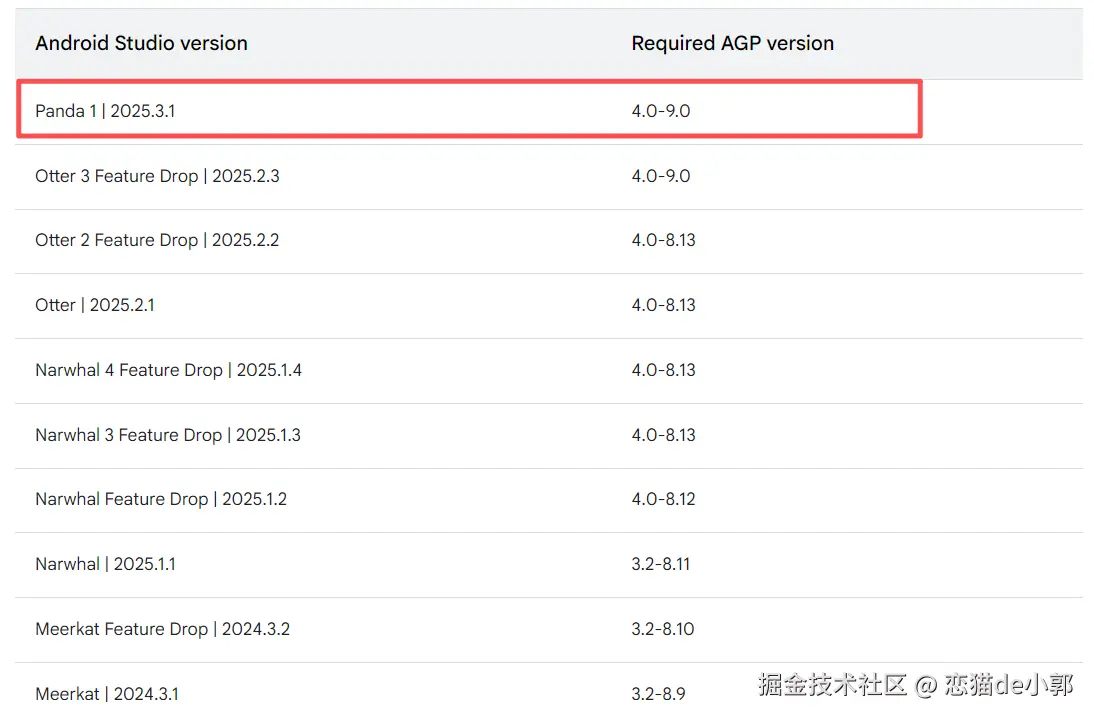Select the Meerkat | 2024.3.1 cell
The height and width of the screenshot is (719, 1094).
coord(107,694)
